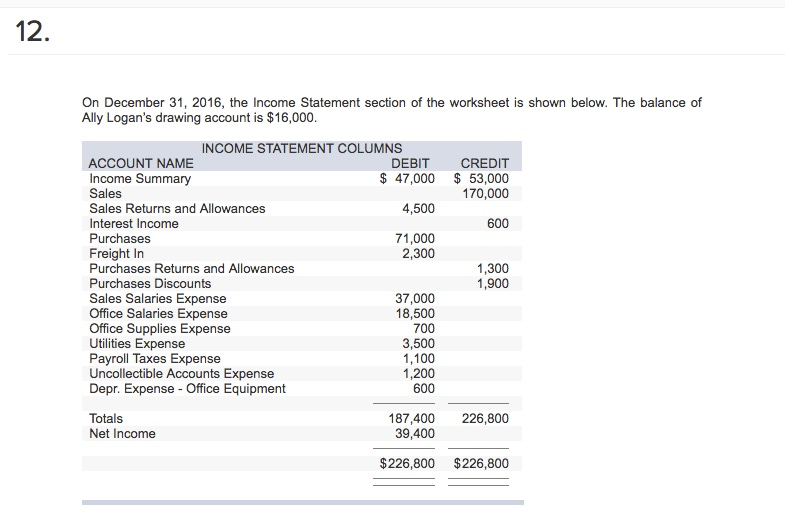Select the Office Supplies Expense label

tap(160, 329)
